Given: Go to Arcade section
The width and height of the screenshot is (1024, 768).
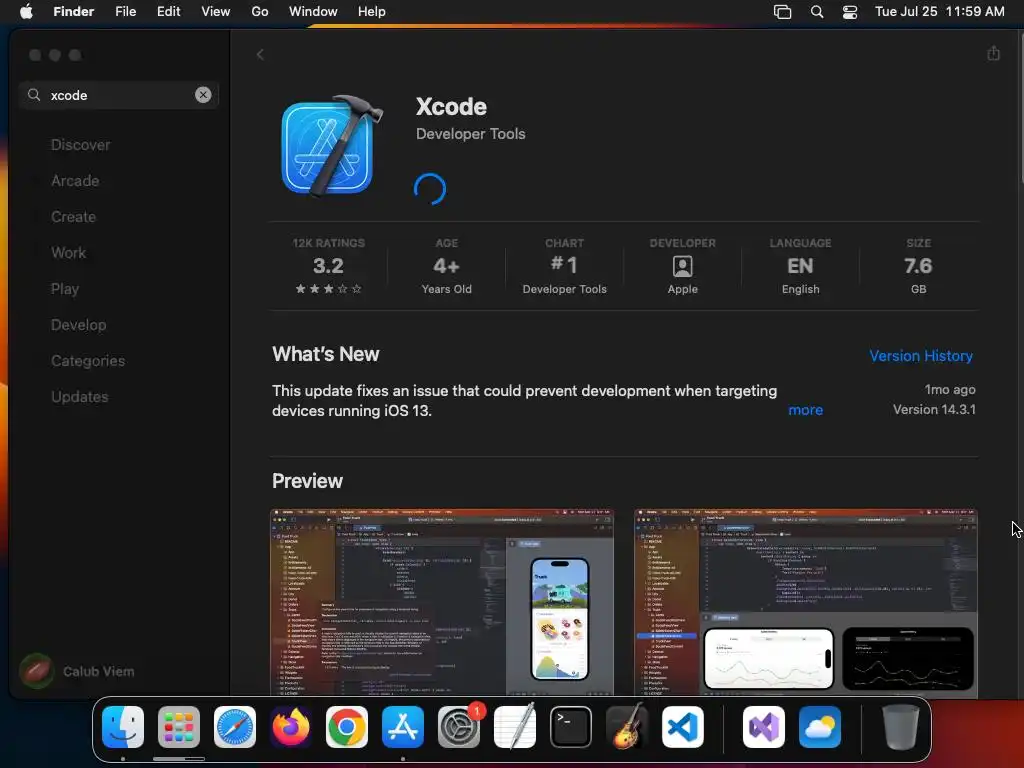Looking at the screenshot, I should [75, 181].
